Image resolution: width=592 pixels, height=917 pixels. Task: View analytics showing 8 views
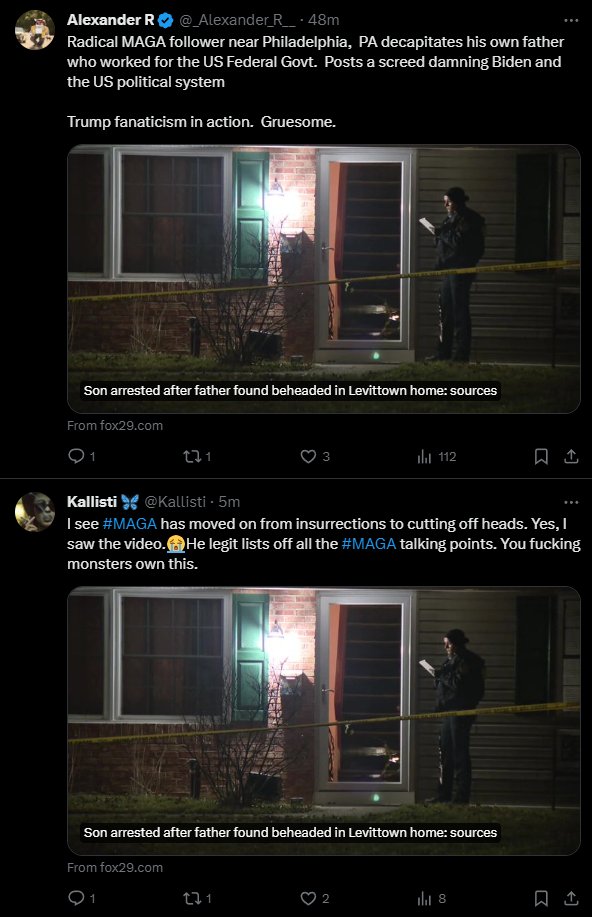click(432, 898)
